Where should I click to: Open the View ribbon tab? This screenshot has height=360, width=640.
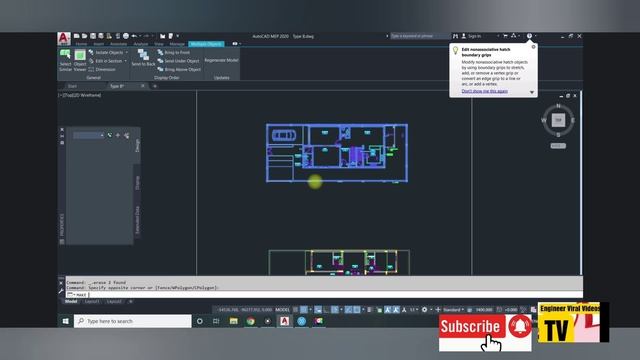[x=159, y=44]
